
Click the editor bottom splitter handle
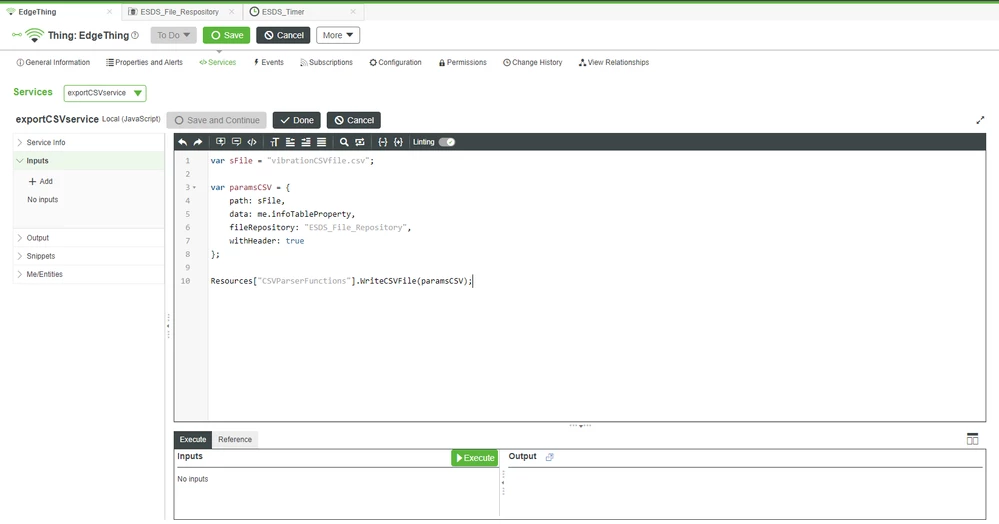point(580,425)
